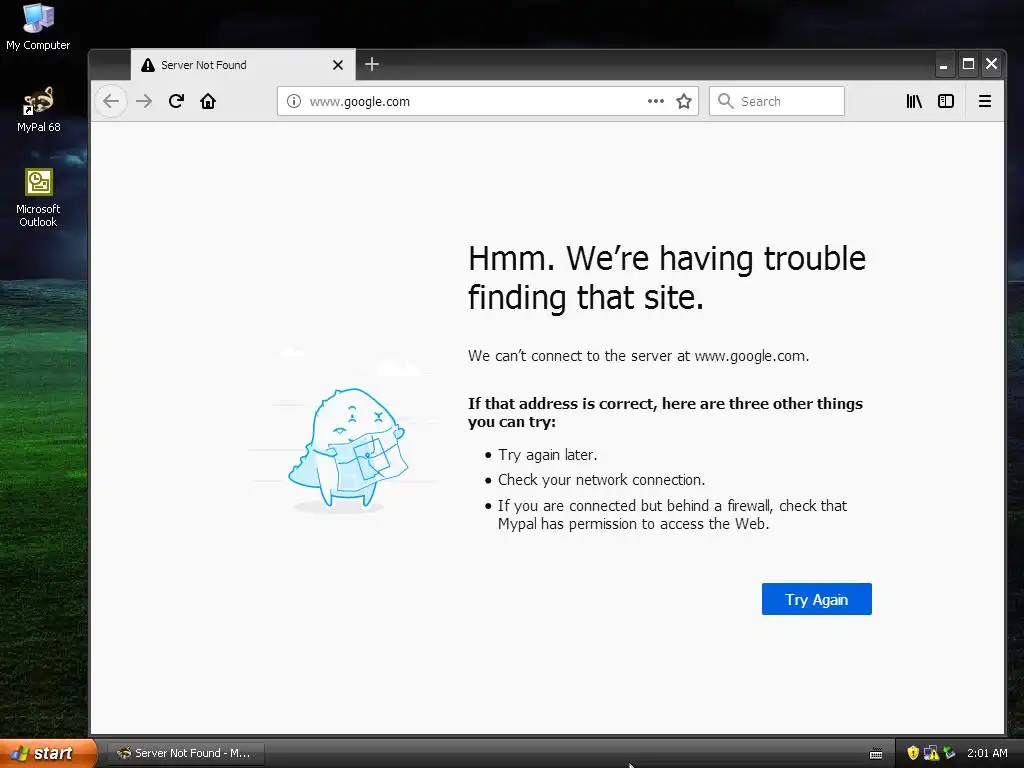Launch MyPal 68 desktop shortcut
The image size is (1024, 768).
tap(39, 110)
